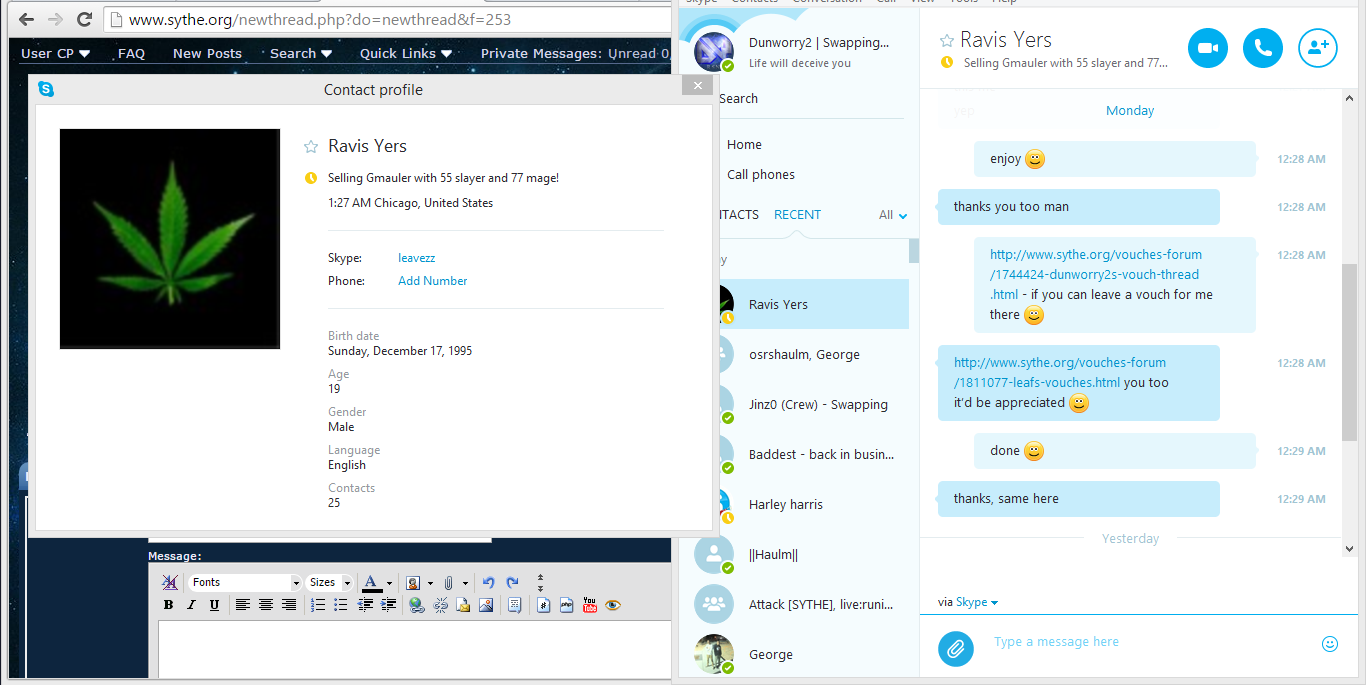Wrap quote tags around selected text
Image resolution: width=1366 pixels, height=685 pixels.
[514, 605]
